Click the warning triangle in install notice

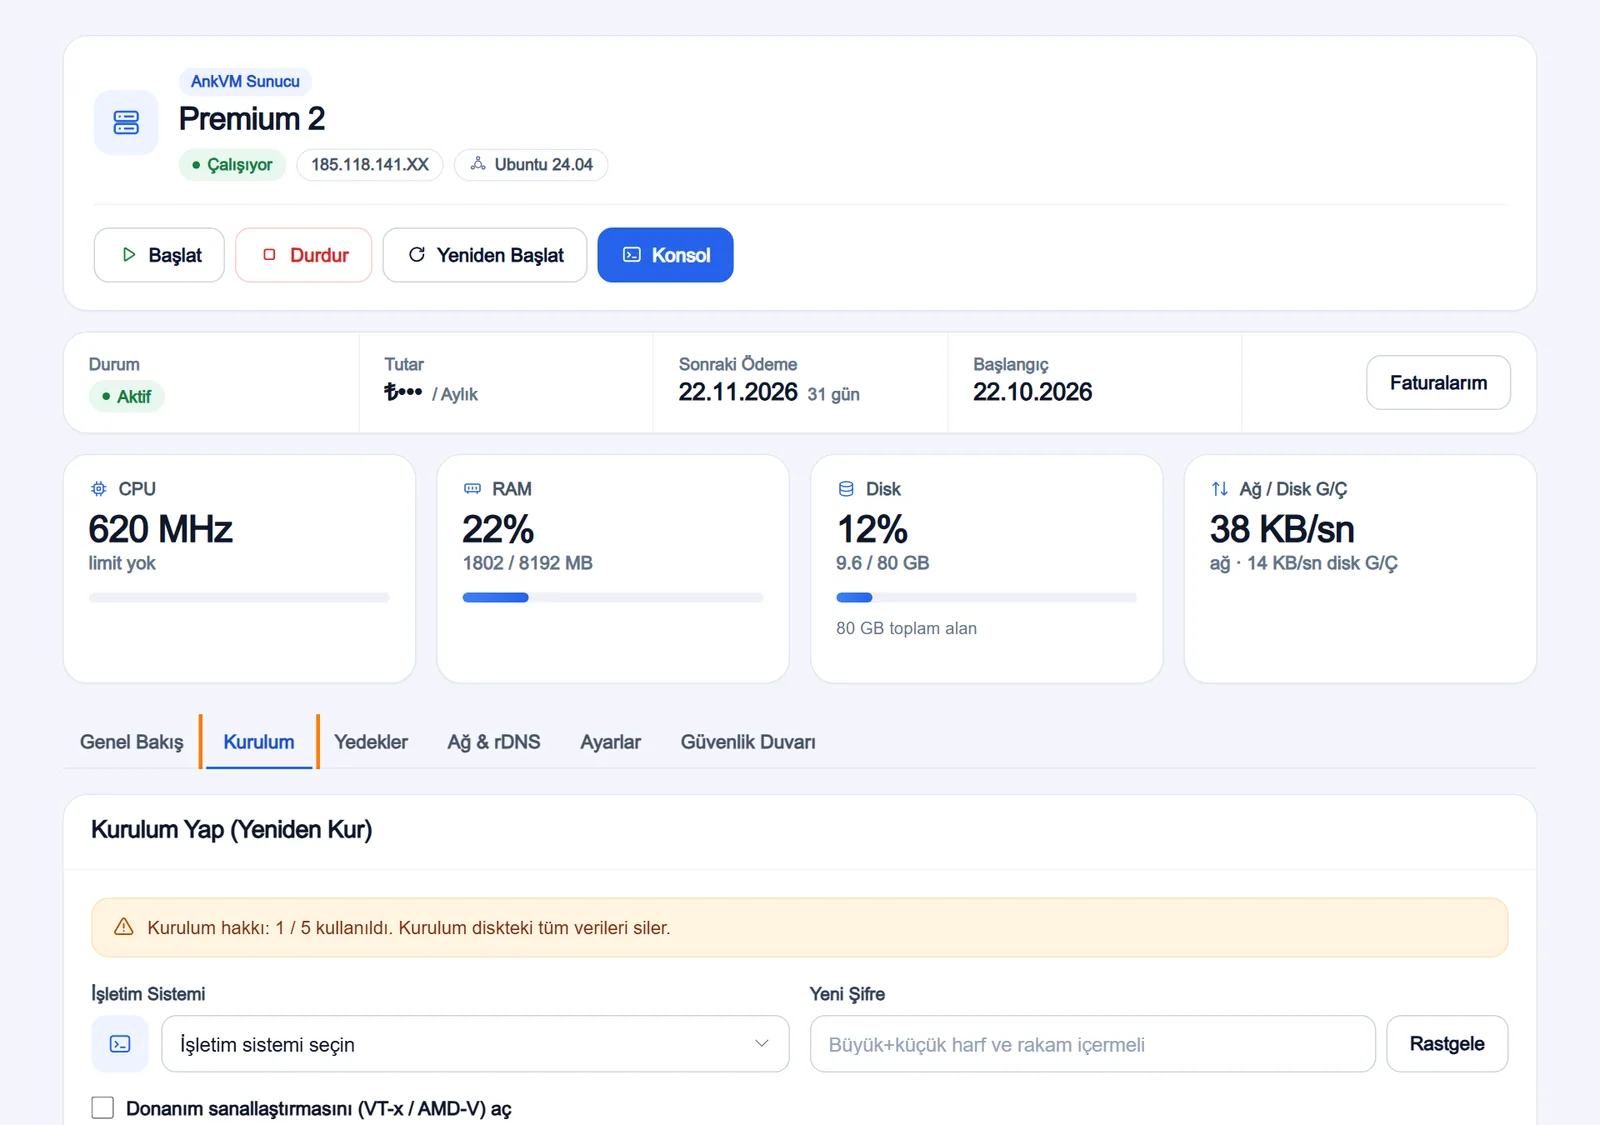pos(124,927)
